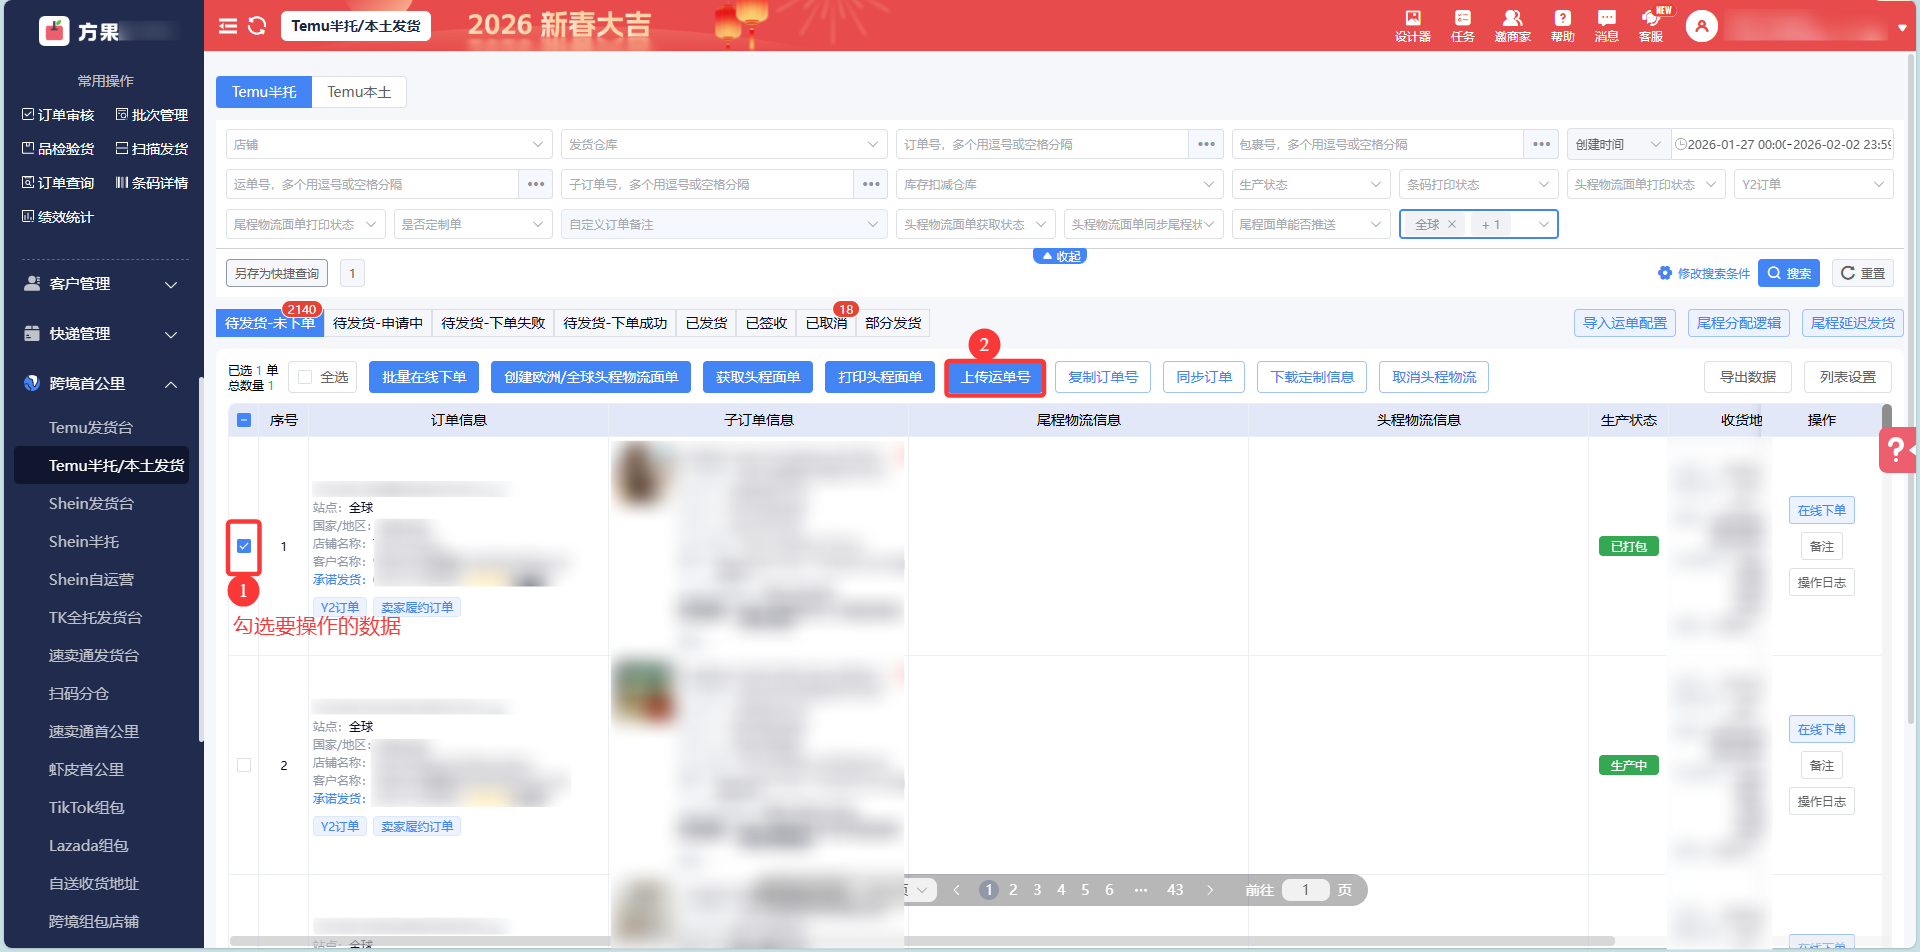Click 修改搜索条件 gear link
1920x952 pixels.
point(1704,273)
